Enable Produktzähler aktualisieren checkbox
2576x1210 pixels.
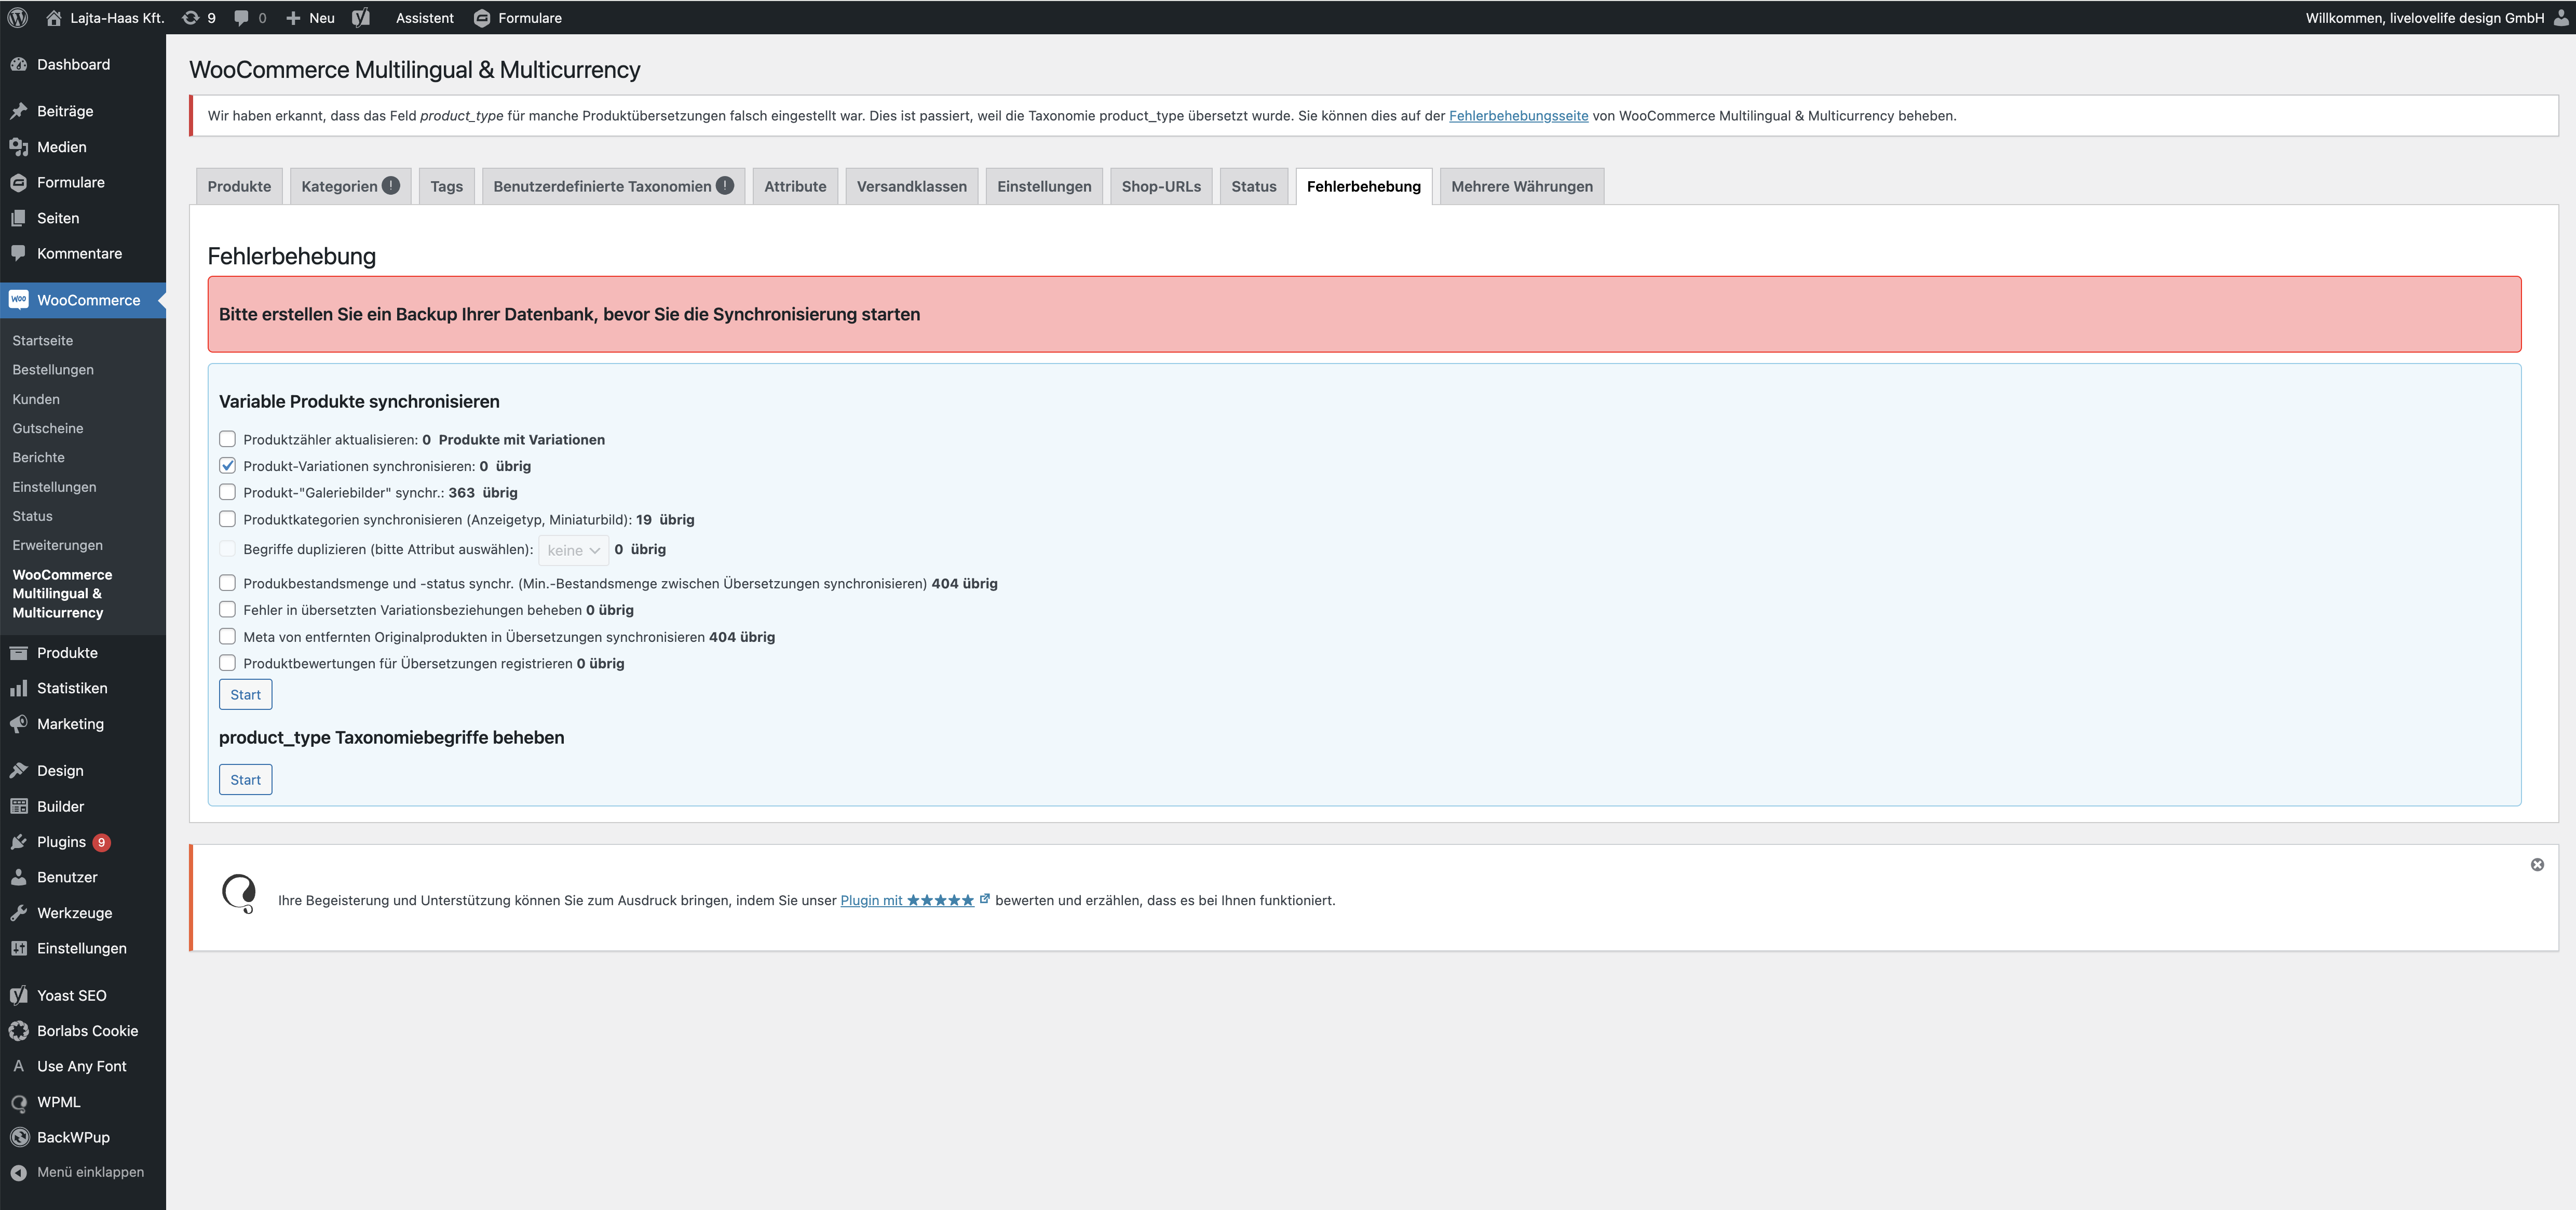click(x=227, y=439)
